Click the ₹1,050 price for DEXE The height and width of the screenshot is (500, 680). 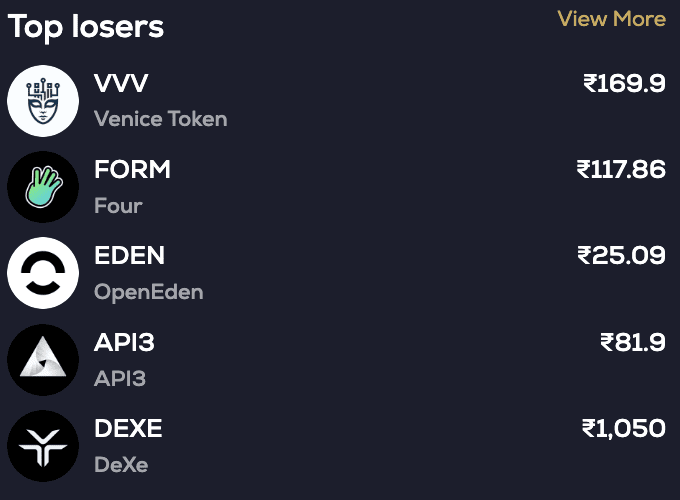[623, 429]
